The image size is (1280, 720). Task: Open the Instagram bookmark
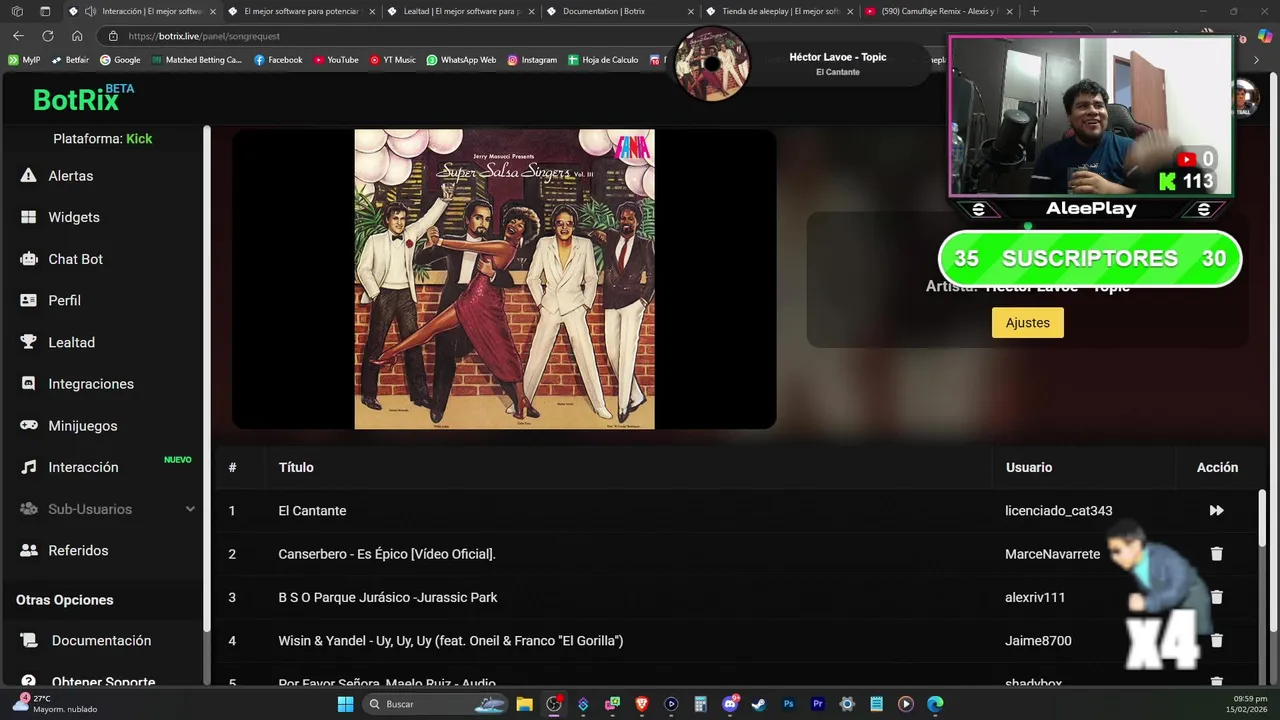532,60
